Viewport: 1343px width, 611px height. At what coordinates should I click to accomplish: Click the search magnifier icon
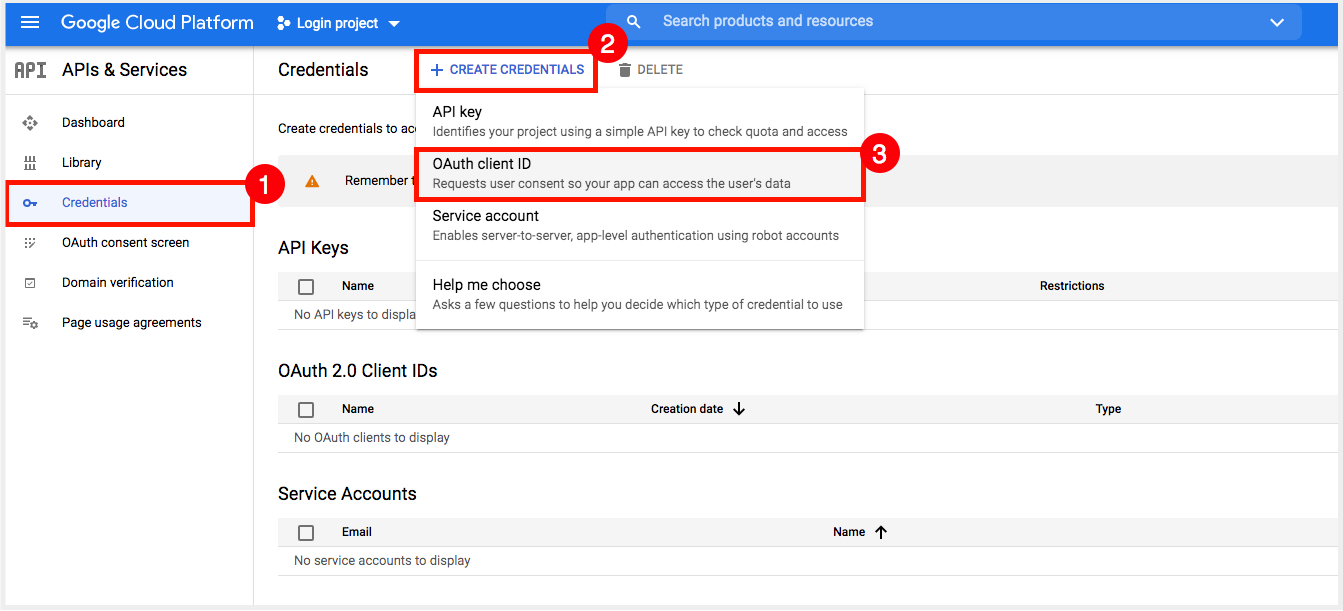click(633, 22)
